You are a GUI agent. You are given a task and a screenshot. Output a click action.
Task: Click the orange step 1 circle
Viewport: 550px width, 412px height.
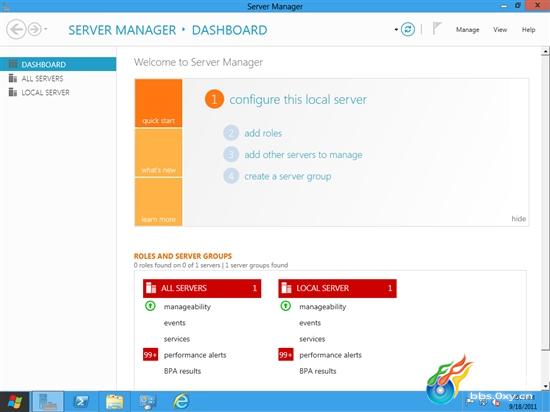(214, 99)
